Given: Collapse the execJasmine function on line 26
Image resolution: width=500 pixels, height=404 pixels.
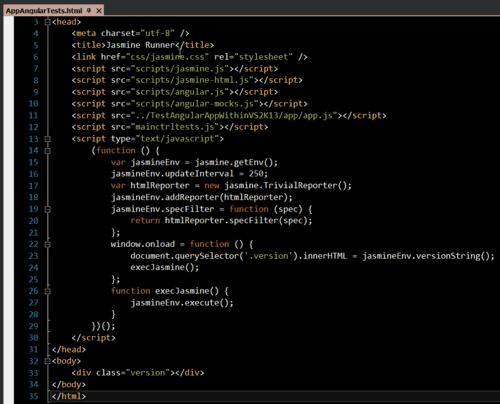Looking at the screenshot, I should [x=48, y=291].
